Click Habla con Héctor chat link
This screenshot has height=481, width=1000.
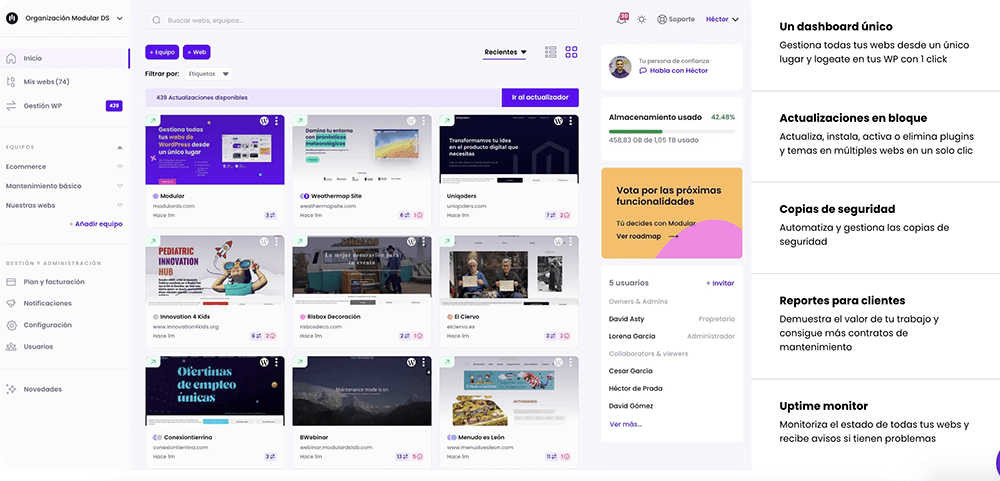pos(674,71)
